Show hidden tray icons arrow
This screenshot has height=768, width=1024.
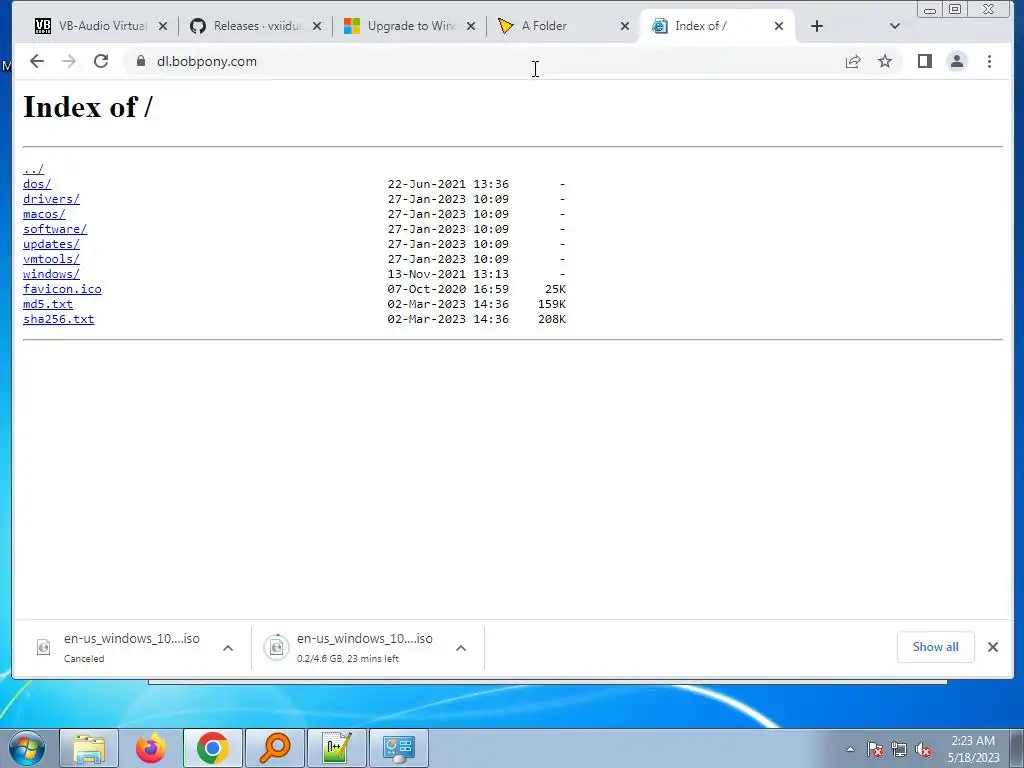tap(850, 750)
